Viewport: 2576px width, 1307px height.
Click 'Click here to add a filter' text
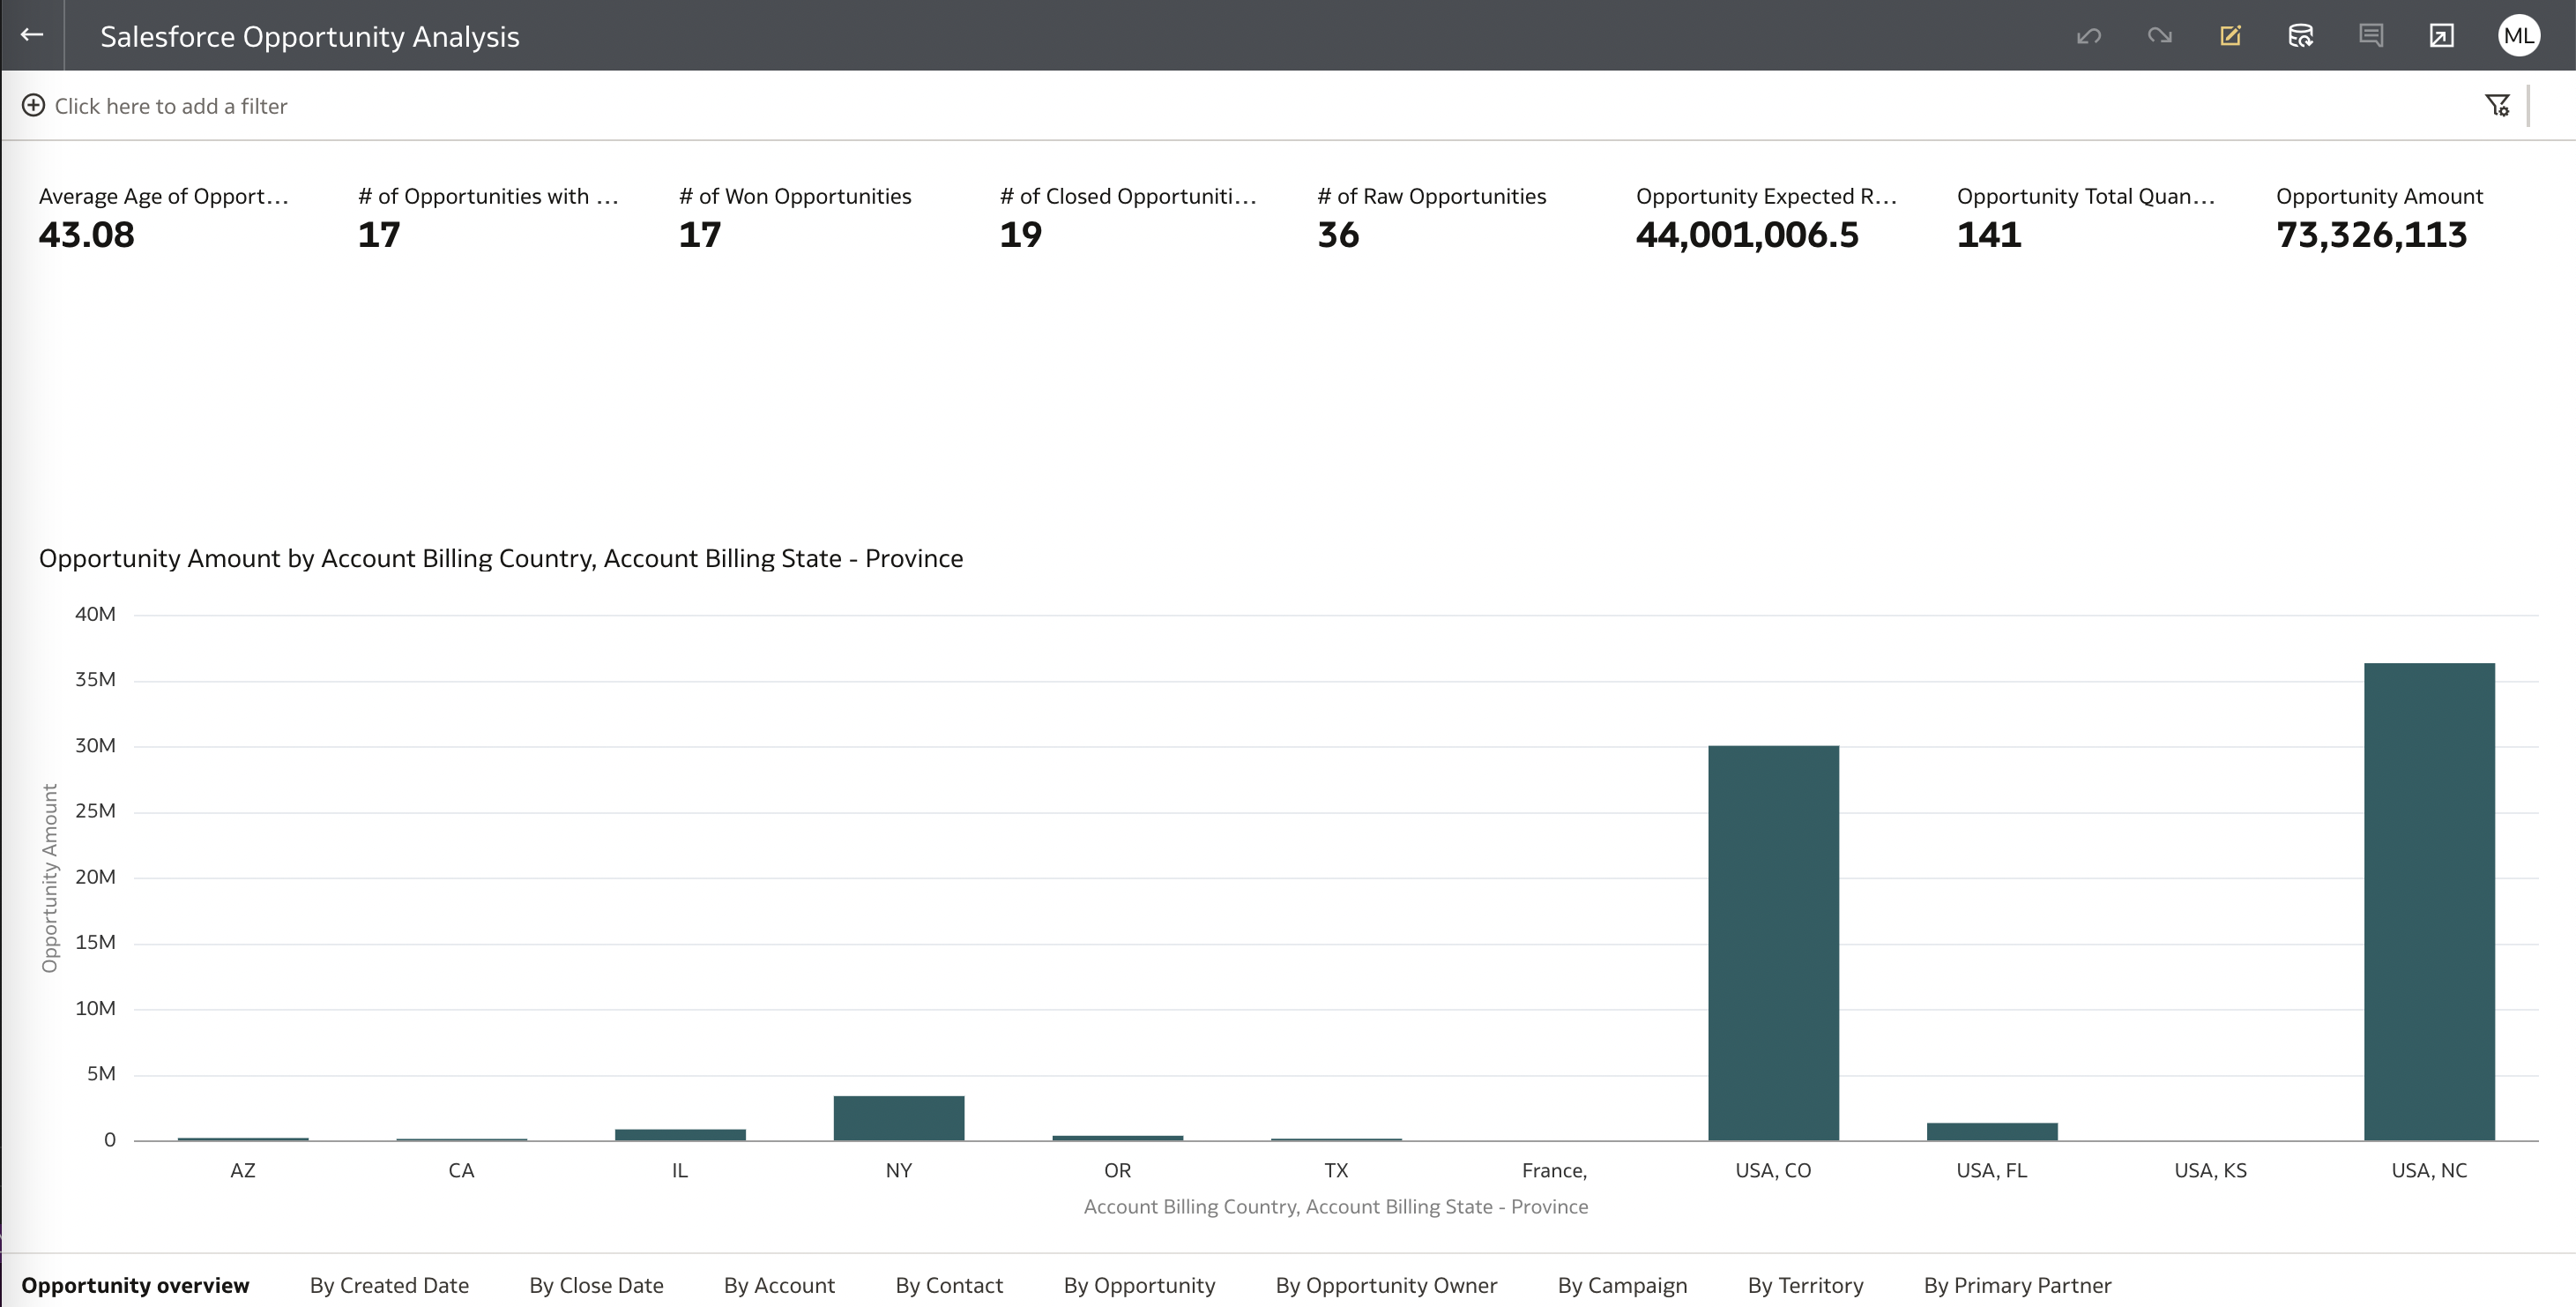coord(171,106)
